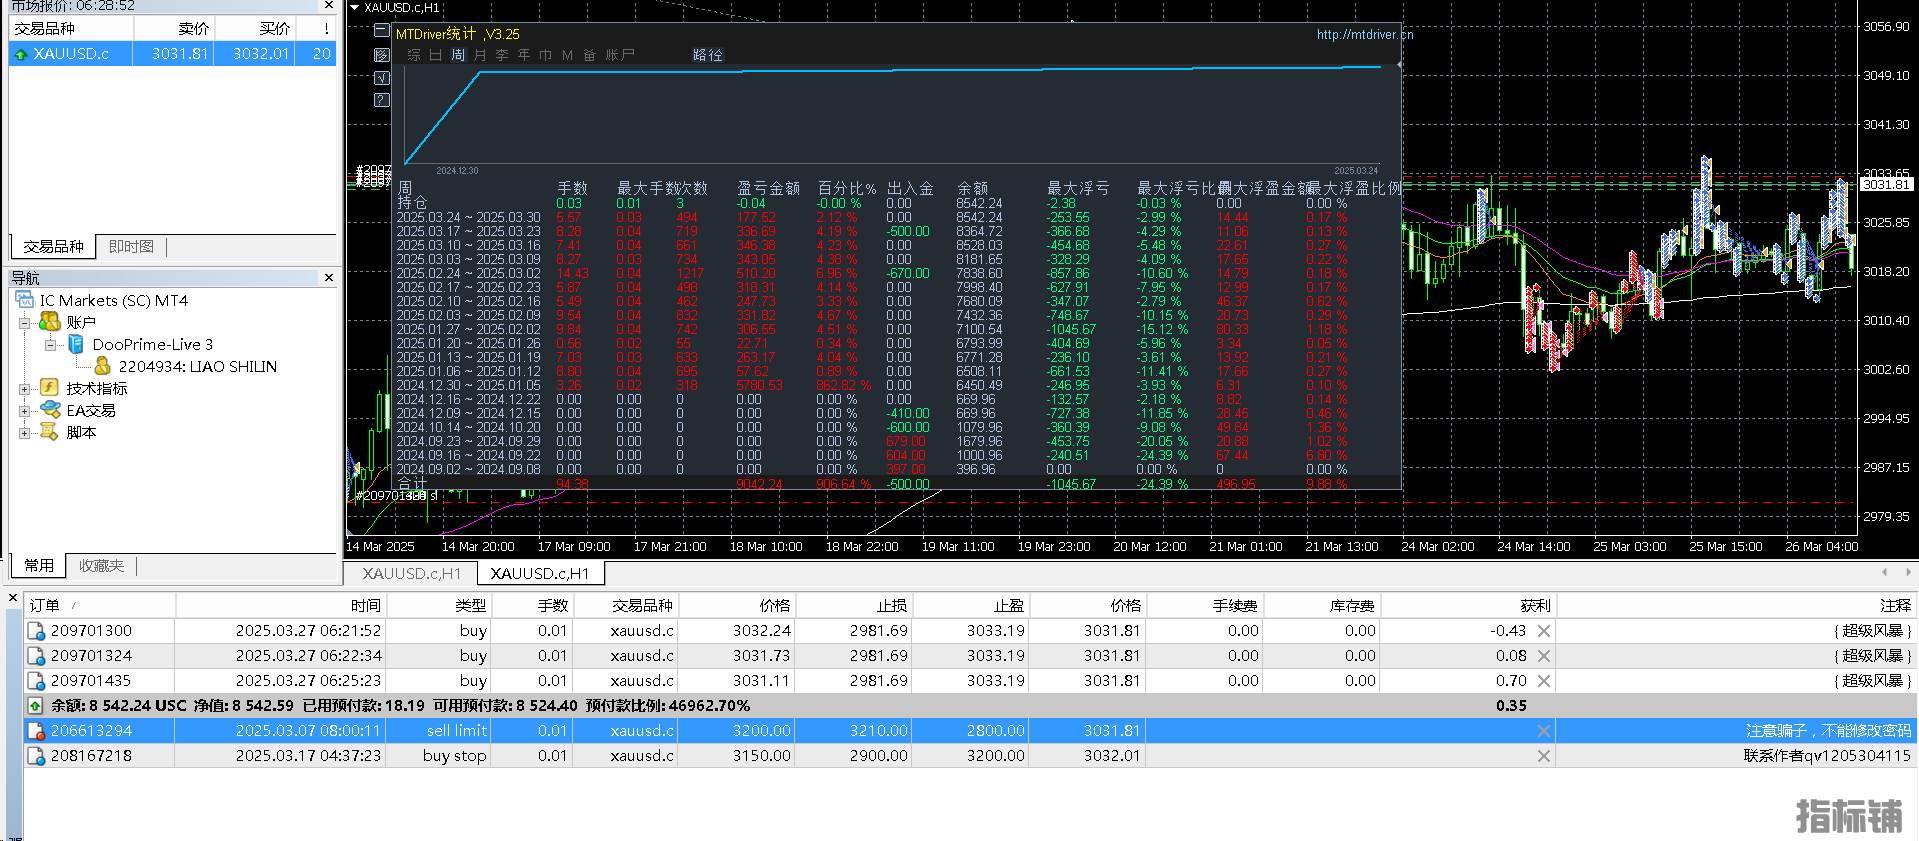Select the 综 summary tab in MTDriver
The height and width of the screenshot is (841, 1919).
414,55
